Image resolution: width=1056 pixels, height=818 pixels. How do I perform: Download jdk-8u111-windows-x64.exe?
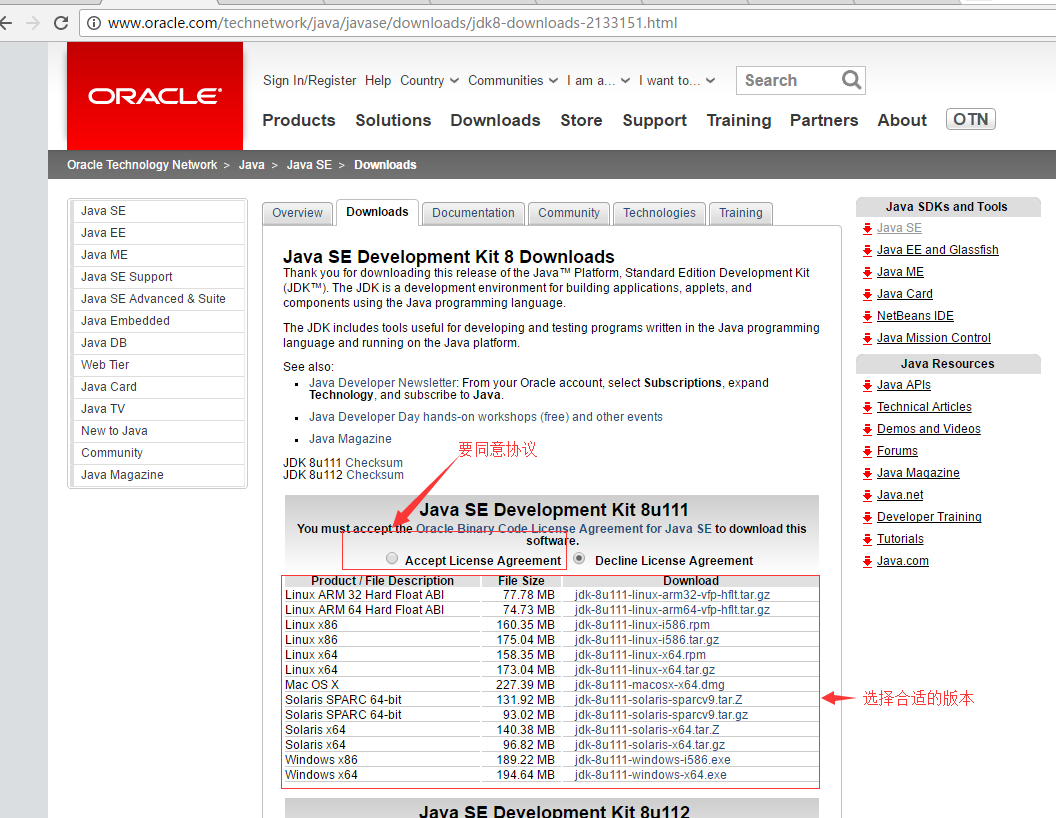651,775
